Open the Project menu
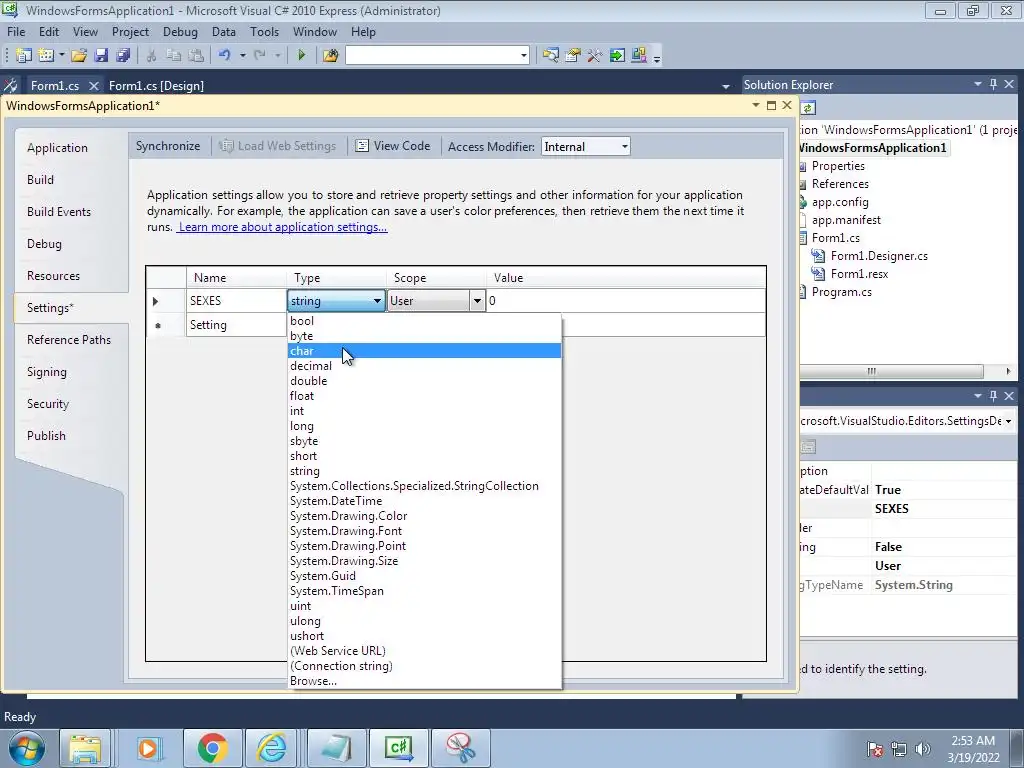This screenshot has width=1024, height=768. click(x=130, y=32)
